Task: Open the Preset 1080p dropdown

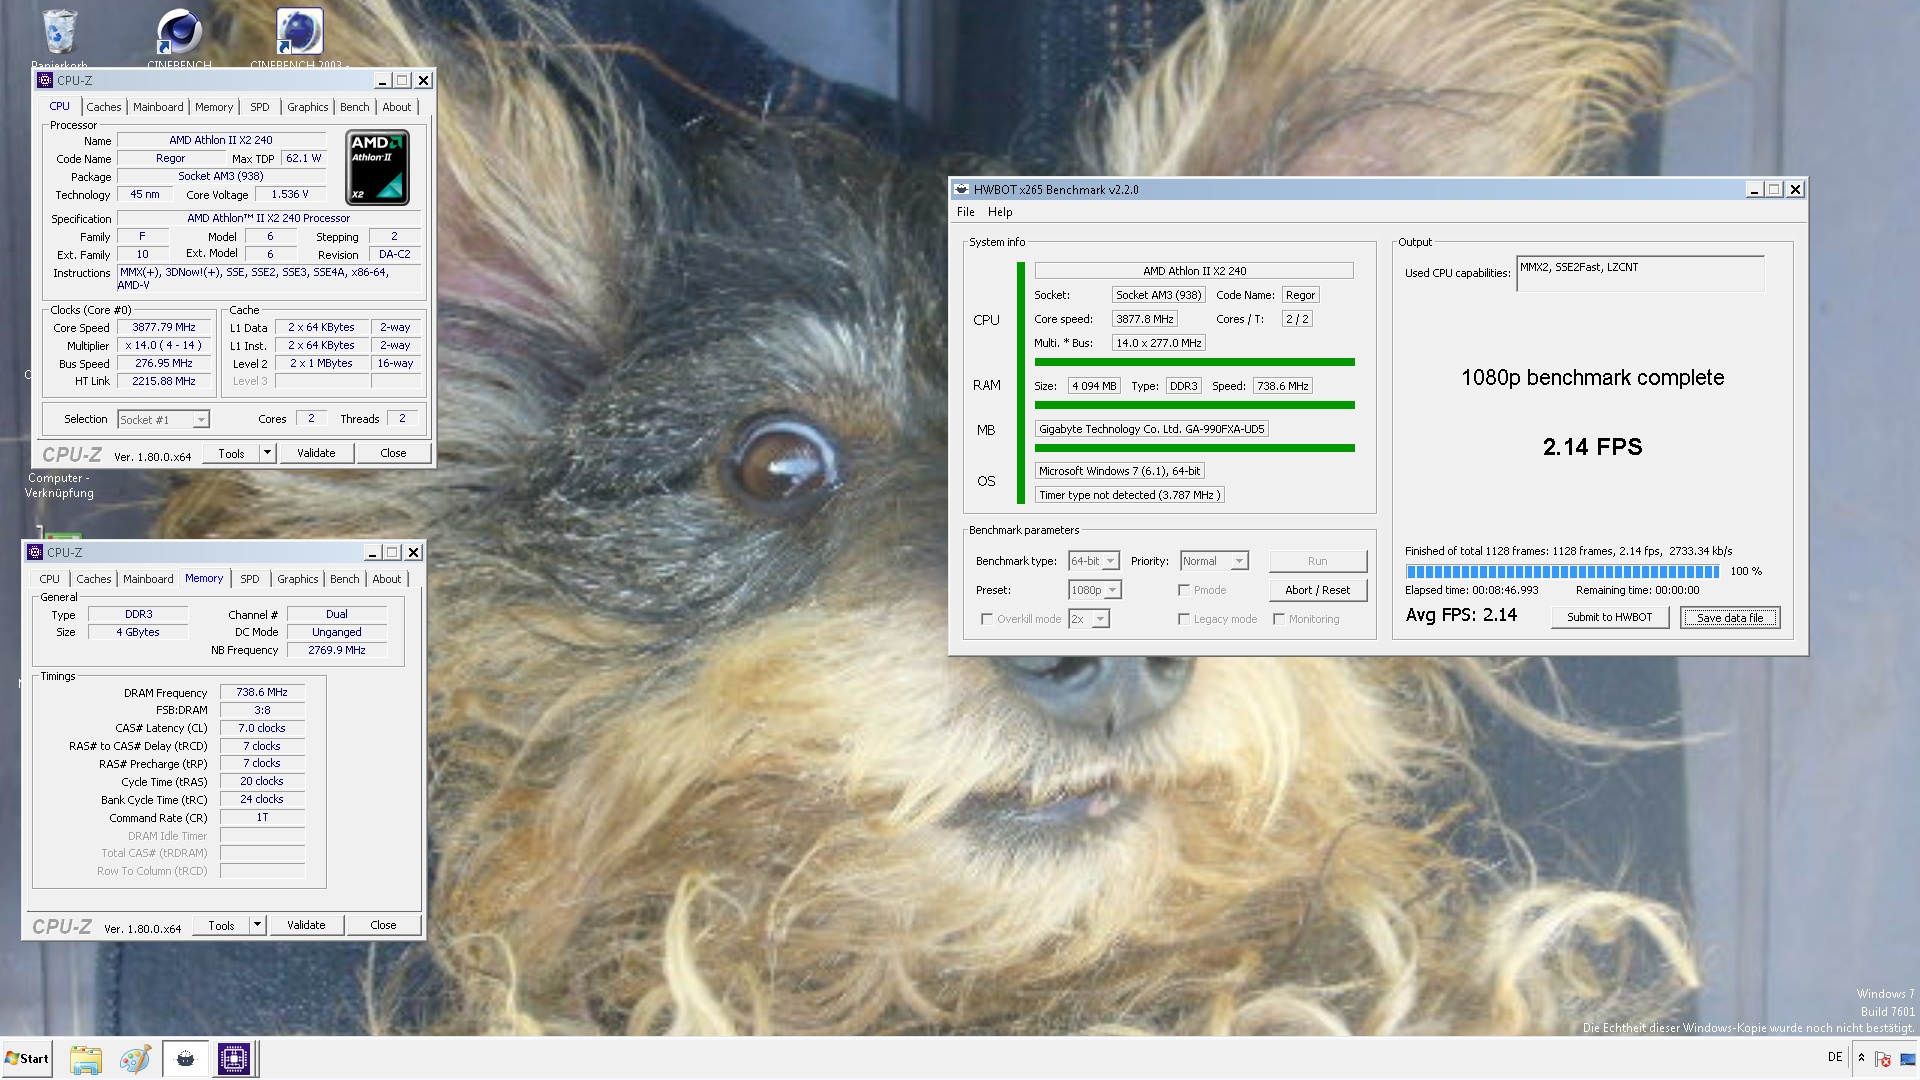Action: [1095, 590]
